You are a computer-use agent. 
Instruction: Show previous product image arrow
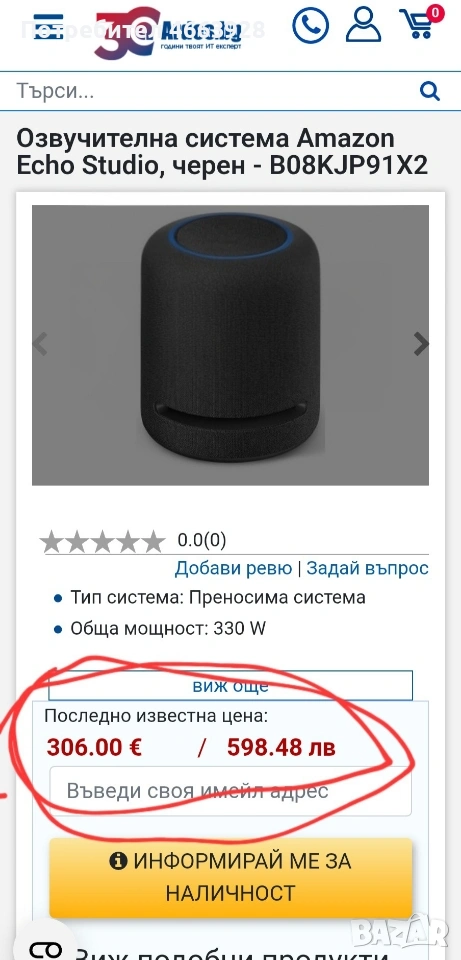(40, 344)
